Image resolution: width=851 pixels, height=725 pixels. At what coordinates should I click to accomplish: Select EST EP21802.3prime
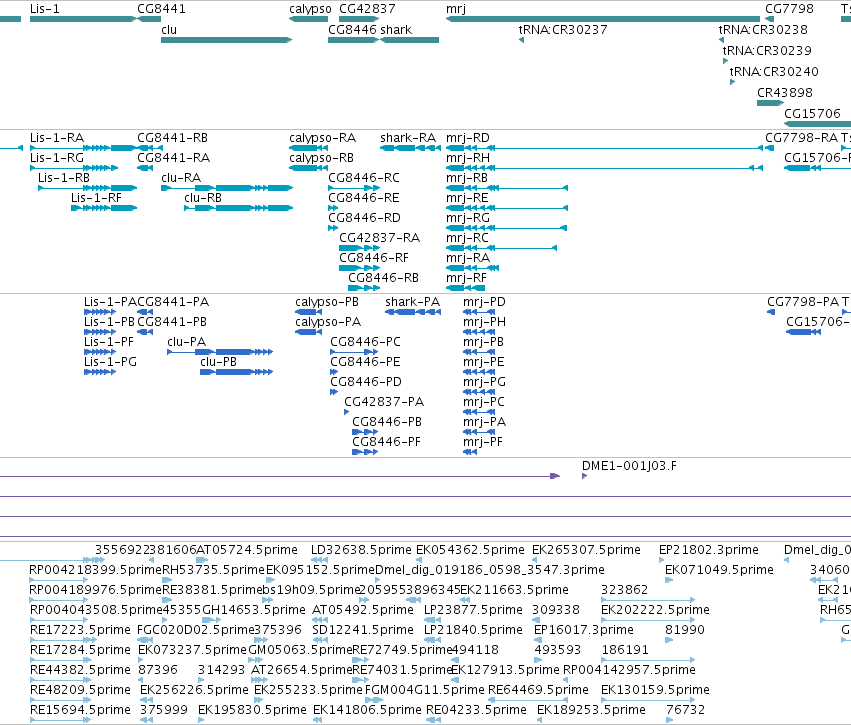(662, 560)
